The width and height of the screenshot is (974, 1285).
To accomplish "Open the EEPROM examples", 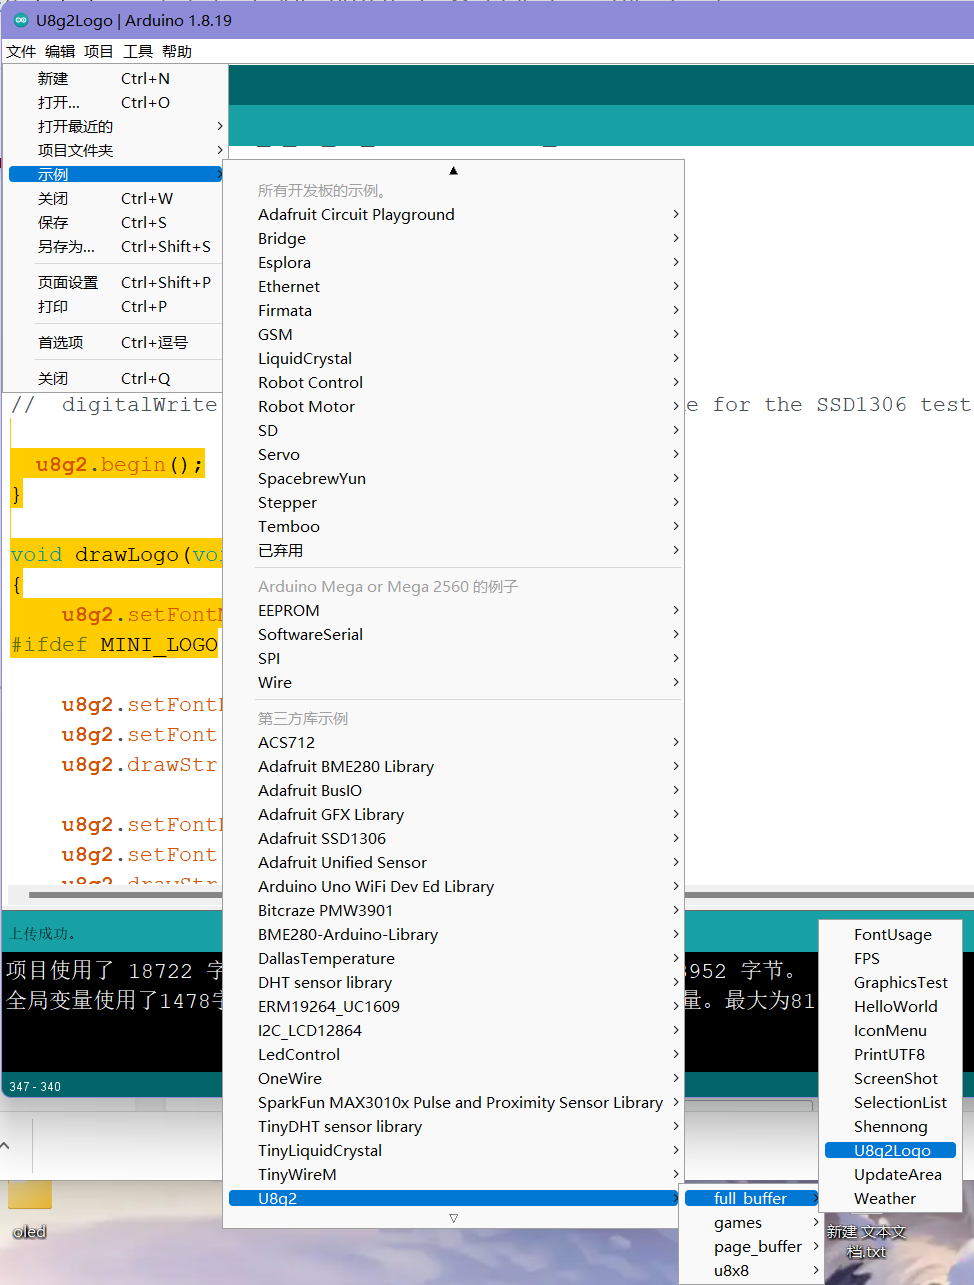I will tap(454, 610).
